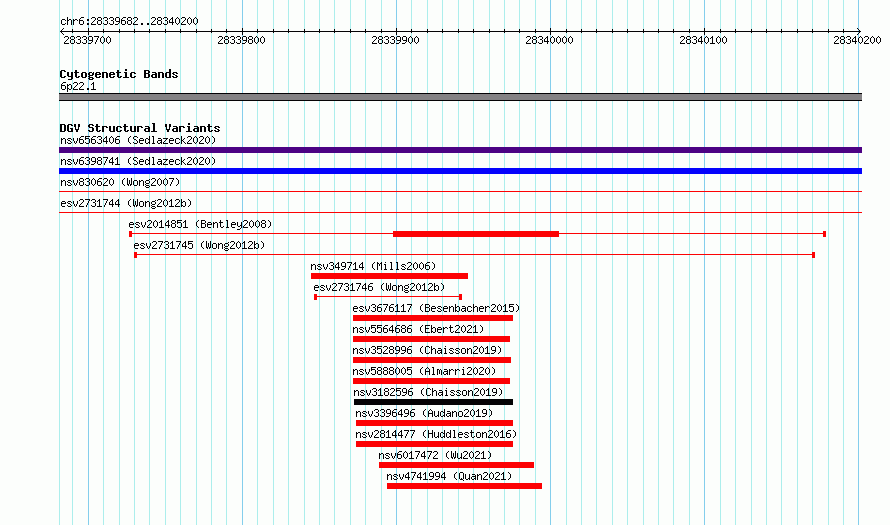Click the 6p22.1 band label
The image size is (890, 525).
[78, 86]
